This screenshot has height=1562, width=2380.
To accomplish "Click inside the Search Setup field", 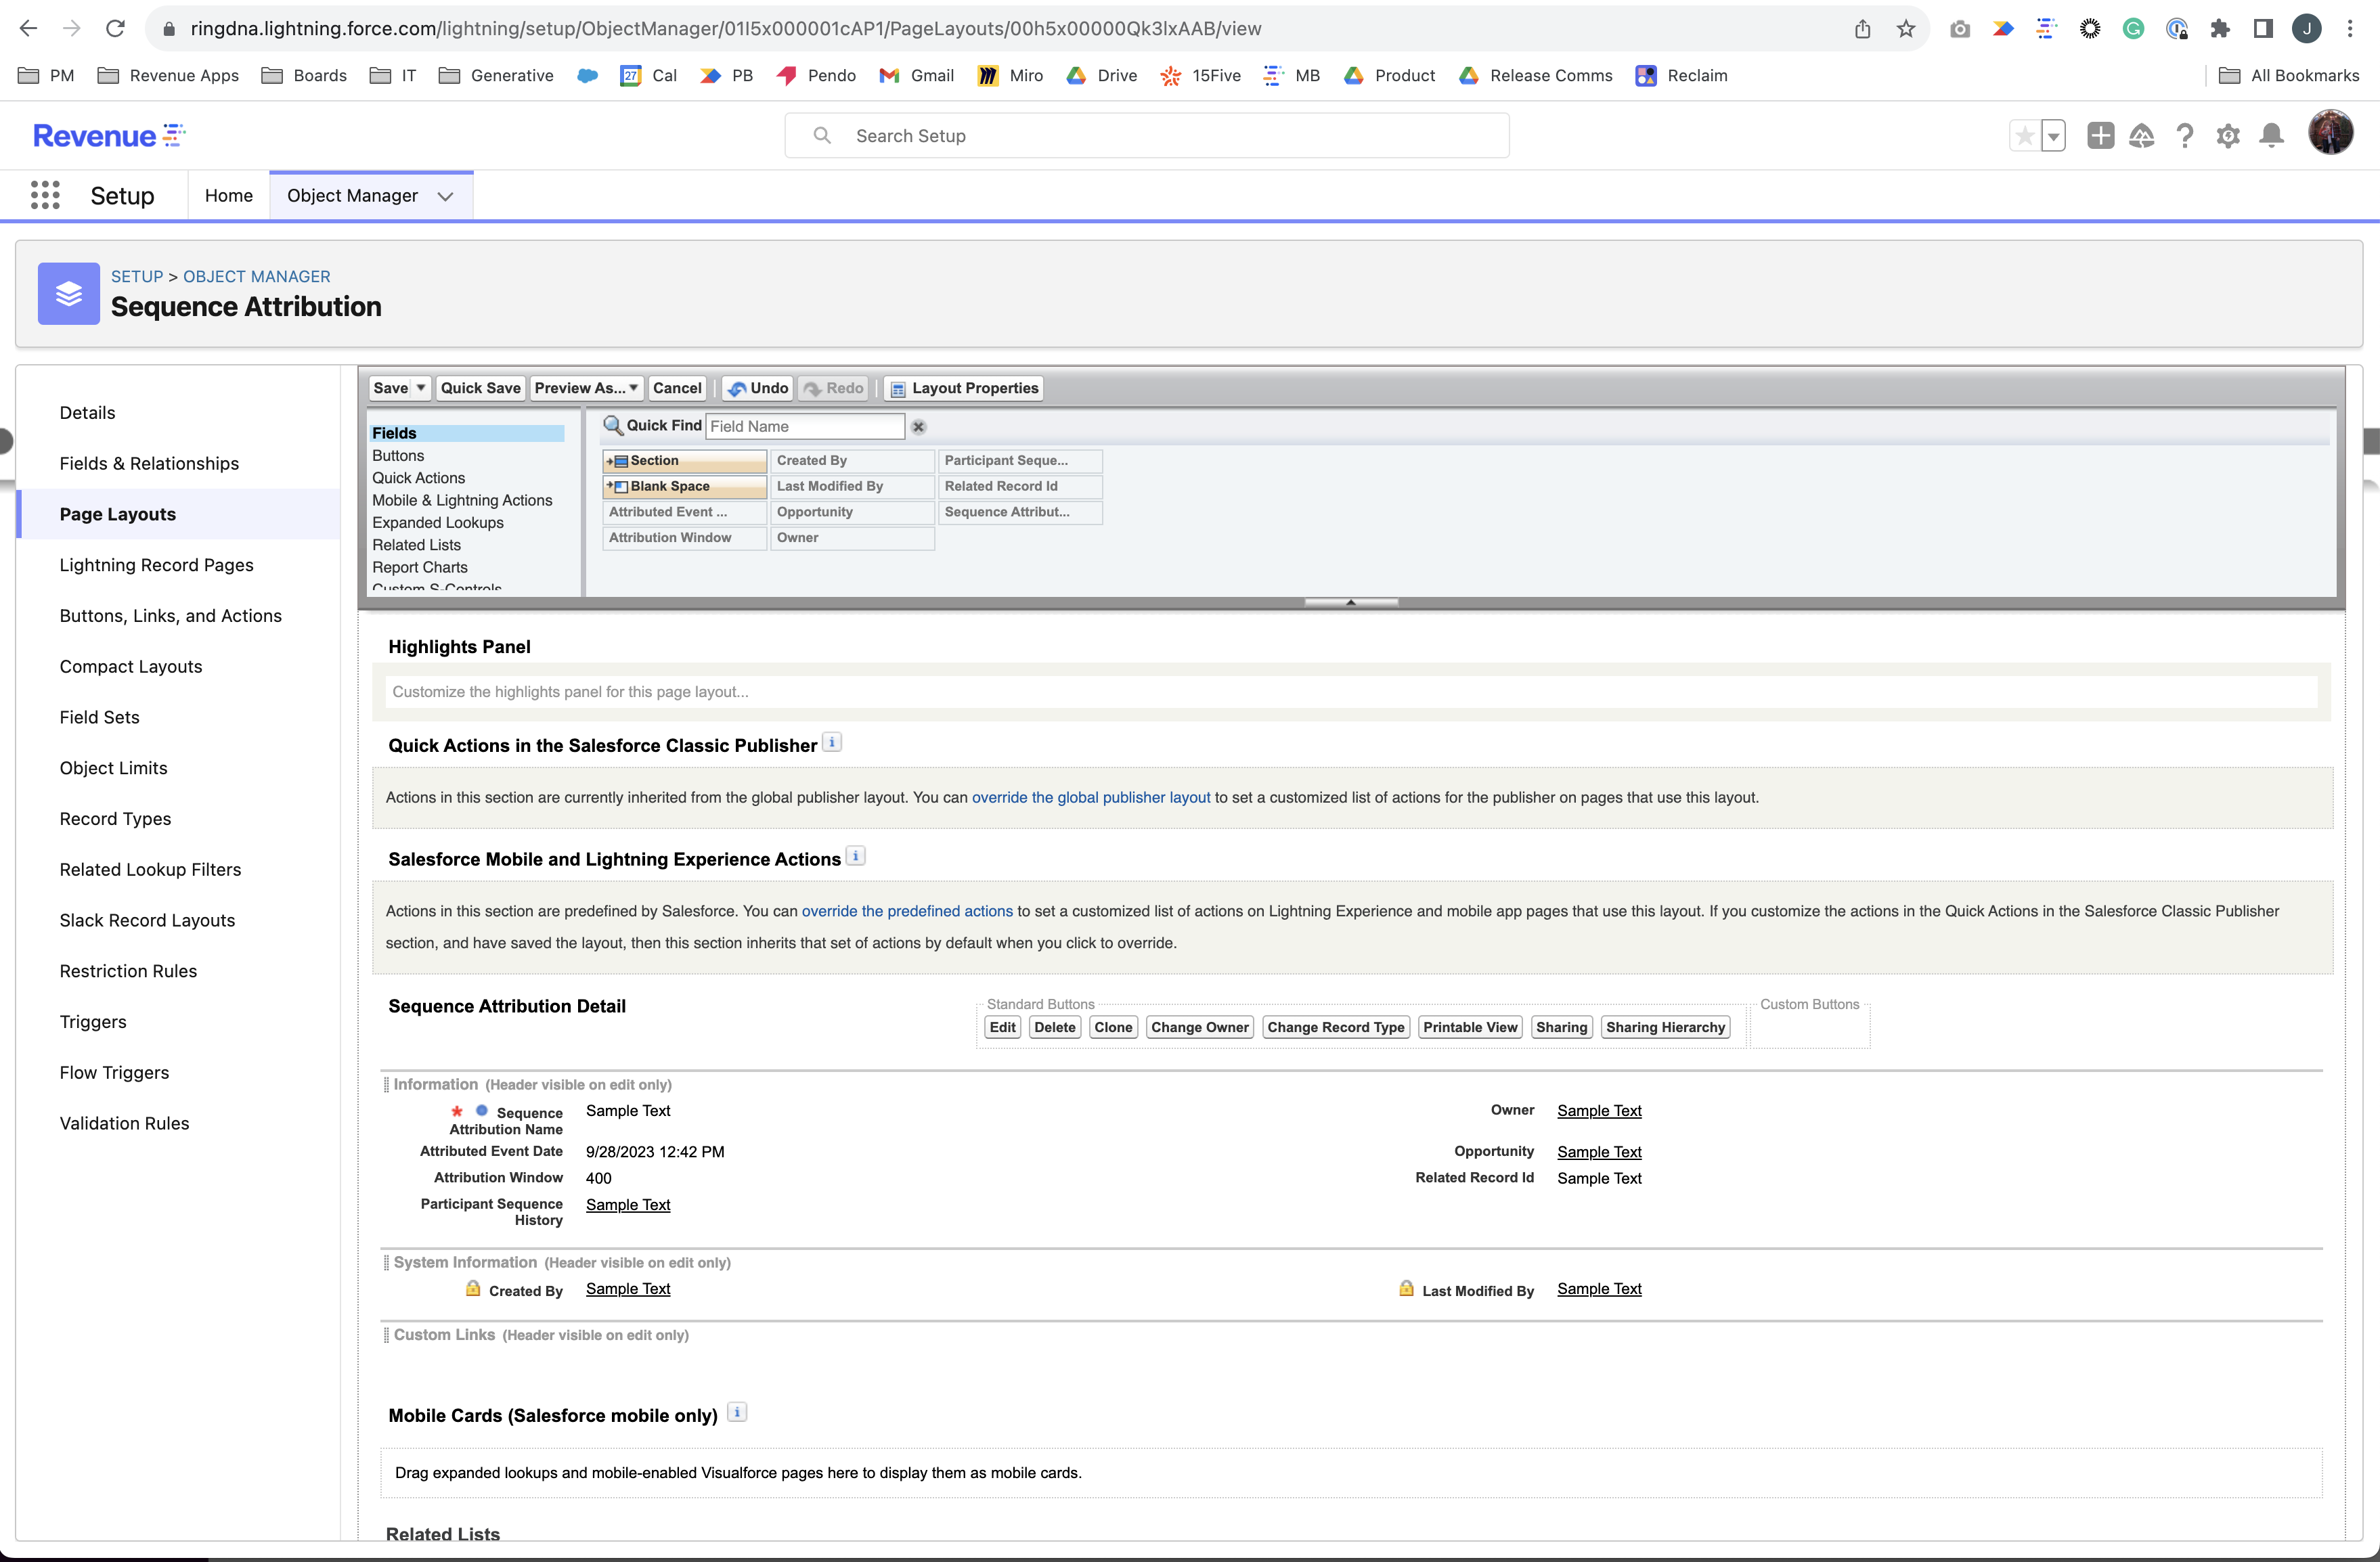I will [1147, 135].
